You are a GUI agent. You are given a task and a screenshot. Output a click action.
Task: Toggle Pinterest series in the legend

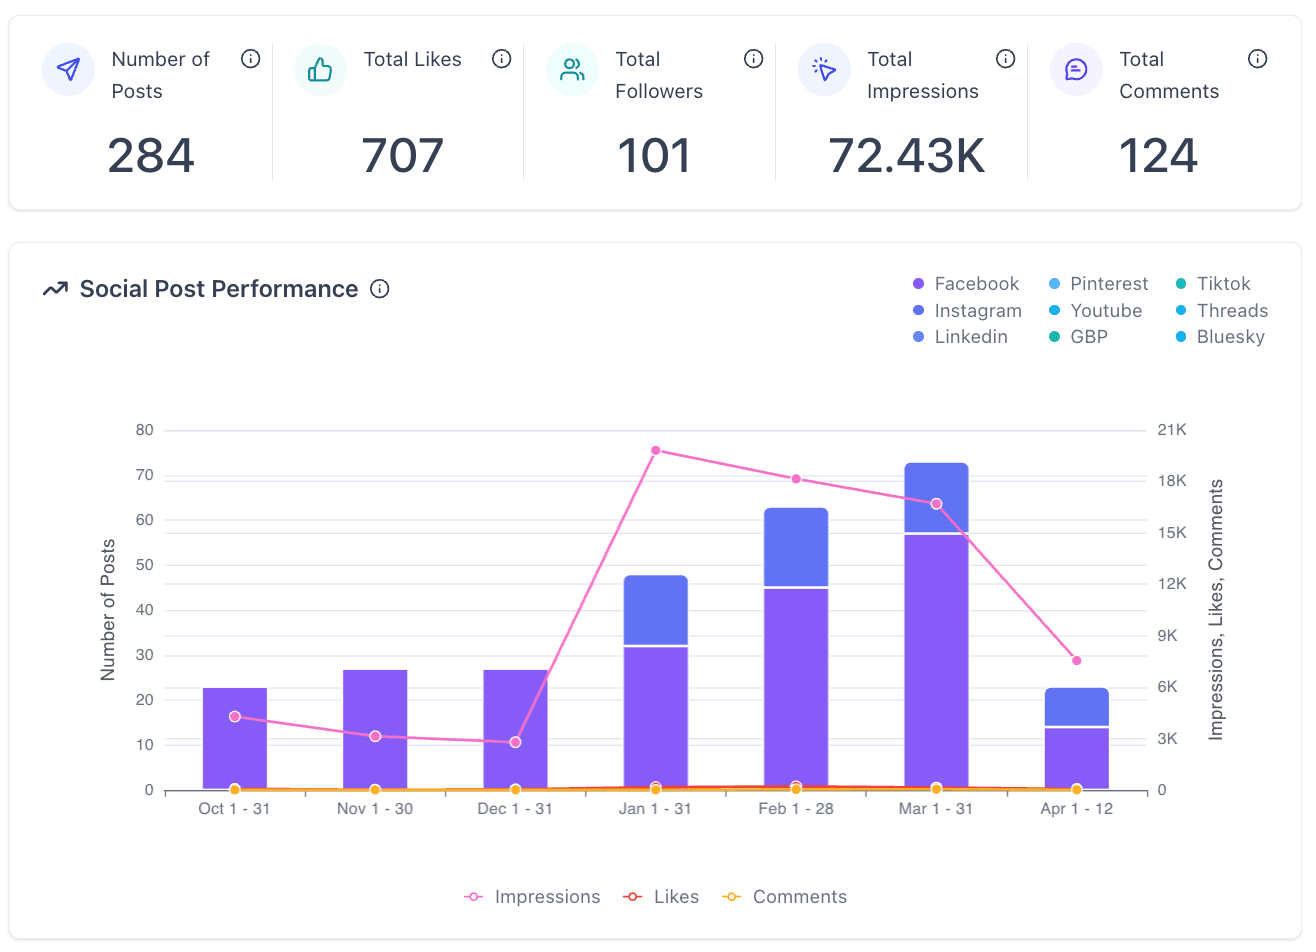(1098, 284)
